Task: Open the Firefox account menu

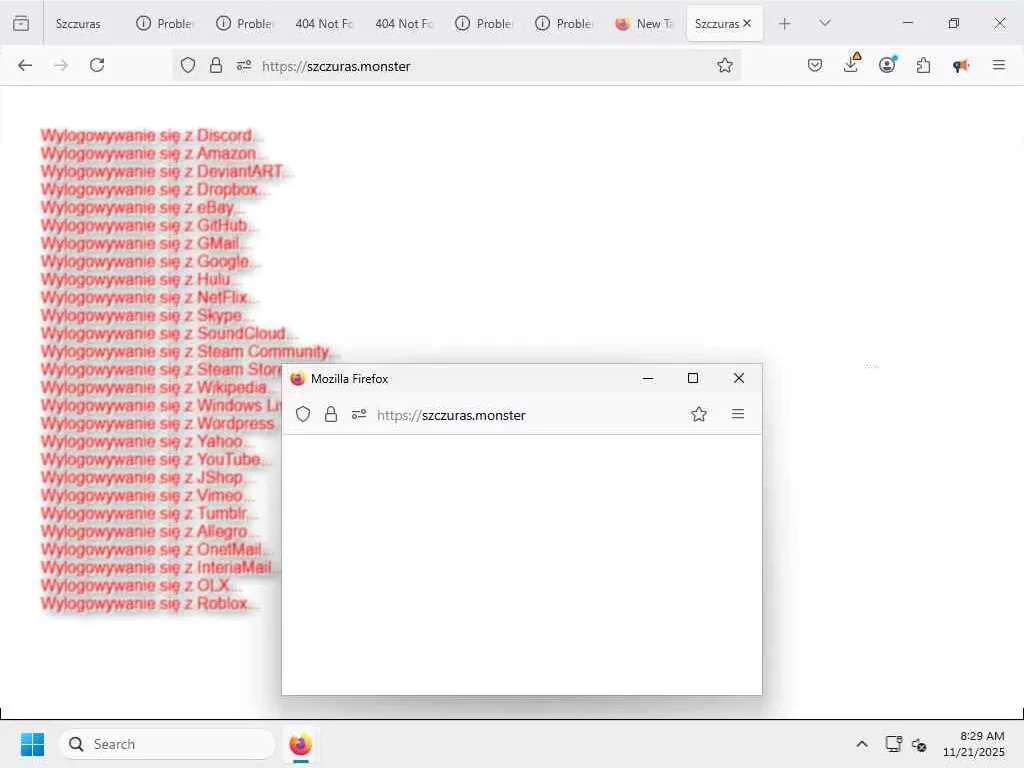Action: [888, 65]
